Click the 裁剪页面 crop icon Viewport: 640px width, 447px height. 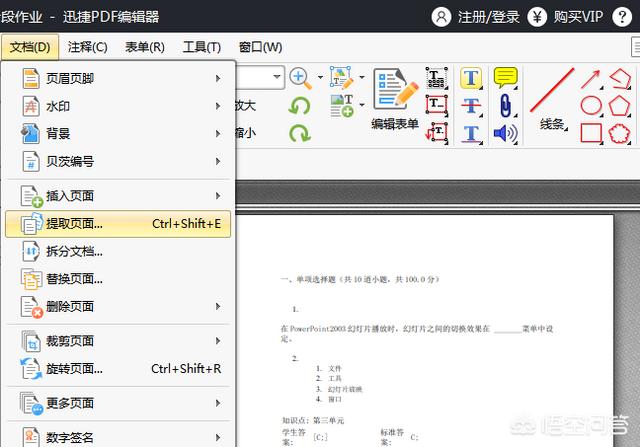pos(31,341)
